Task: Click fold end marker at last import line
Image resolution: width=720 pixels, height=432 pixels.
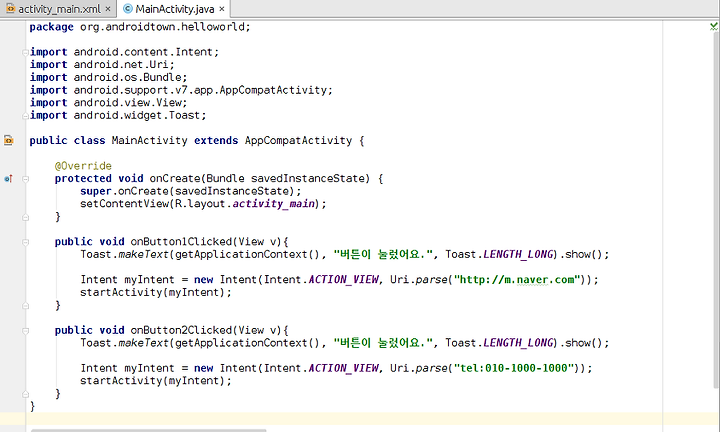Action: click(x=25, y=116)
